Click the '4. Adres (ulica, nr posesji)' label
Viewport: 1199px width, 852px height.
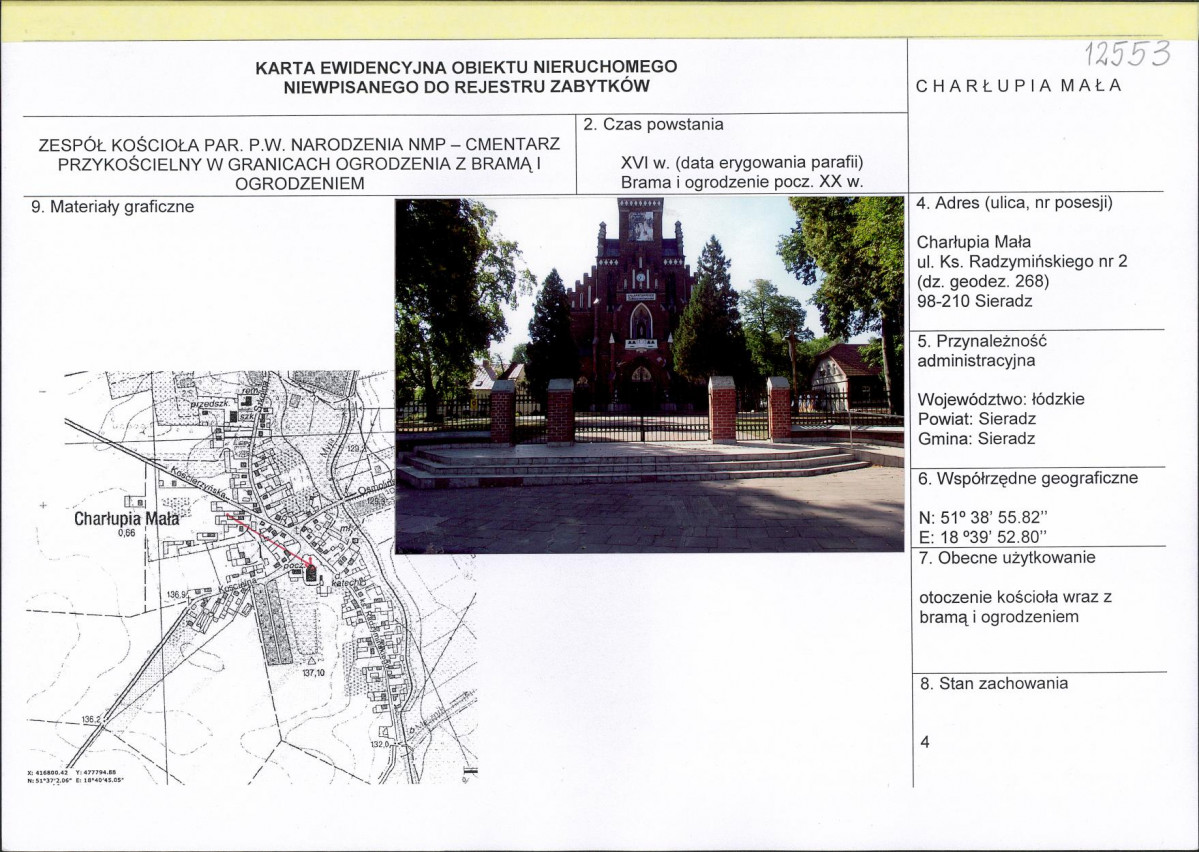tap(1015, 203)
